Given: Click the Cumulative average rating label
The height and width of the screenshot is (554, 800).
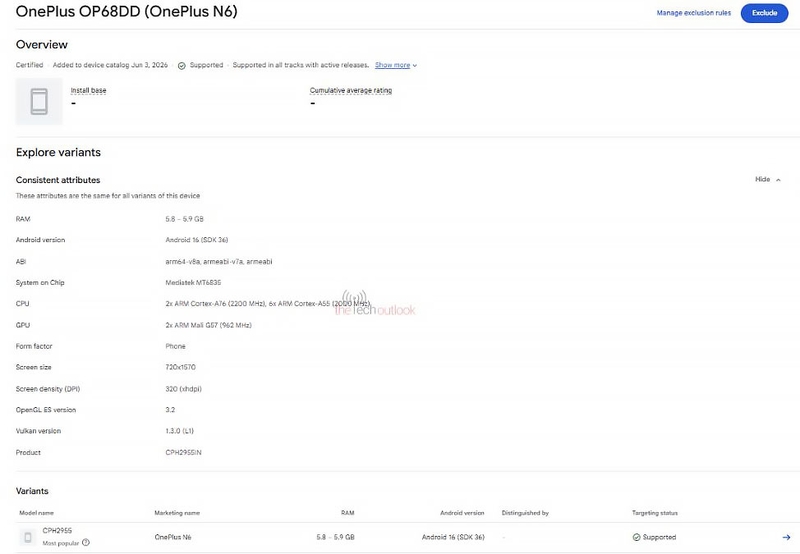Looking at the screenshot, I should [351, 90].
